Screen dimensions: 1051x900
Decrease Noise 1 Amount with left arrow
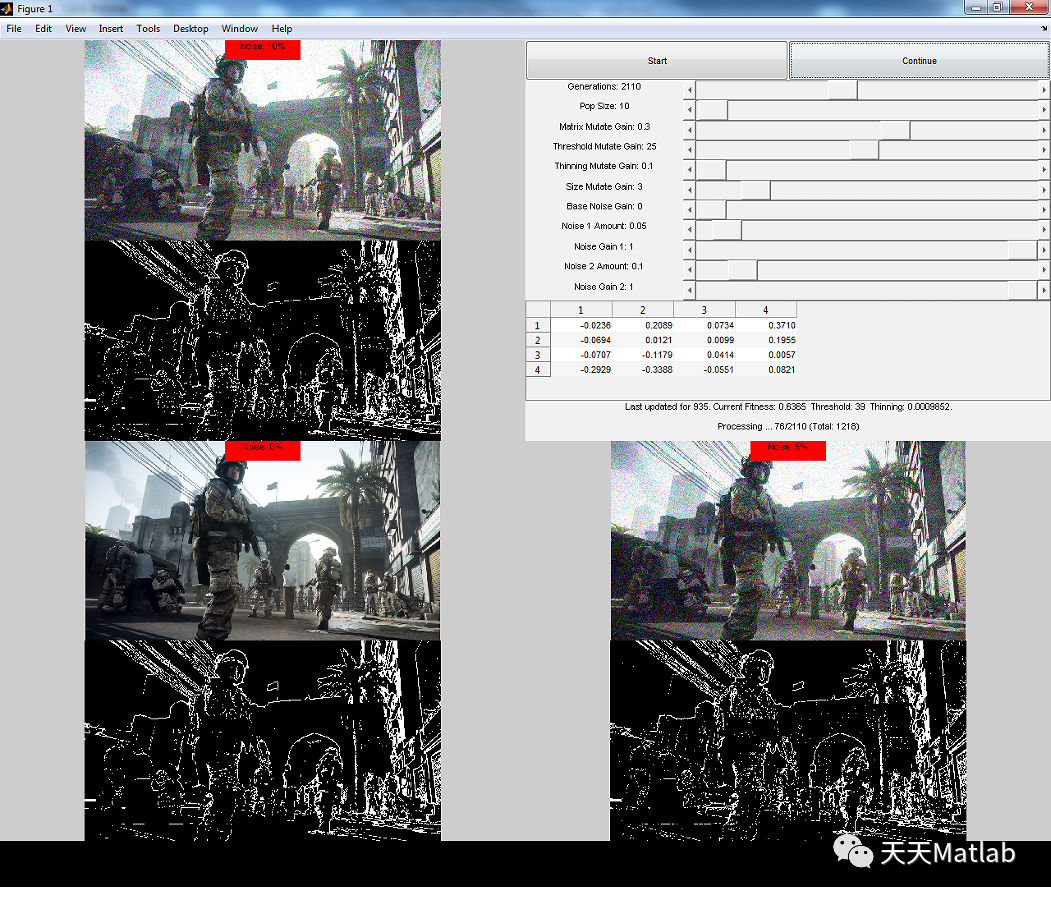pos(690,230)
